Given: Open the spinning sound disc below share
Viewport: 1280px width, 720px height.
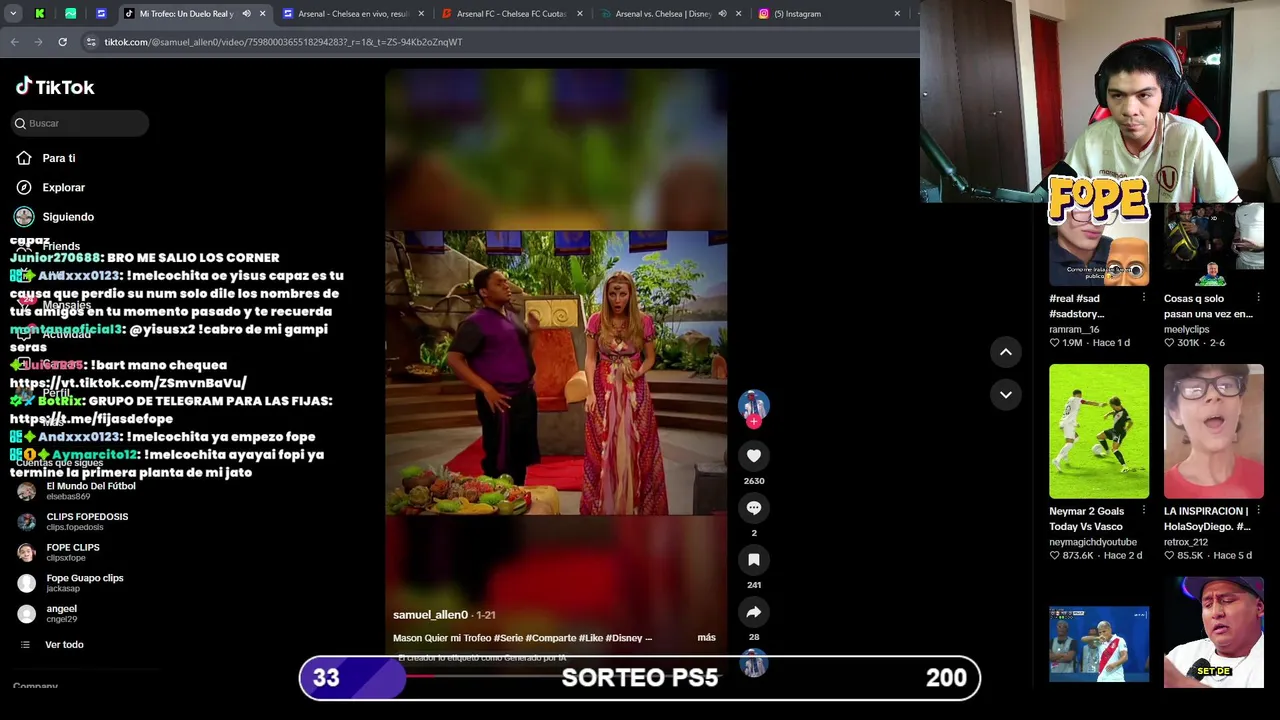Looking at the screenshot, I should 754,664.
